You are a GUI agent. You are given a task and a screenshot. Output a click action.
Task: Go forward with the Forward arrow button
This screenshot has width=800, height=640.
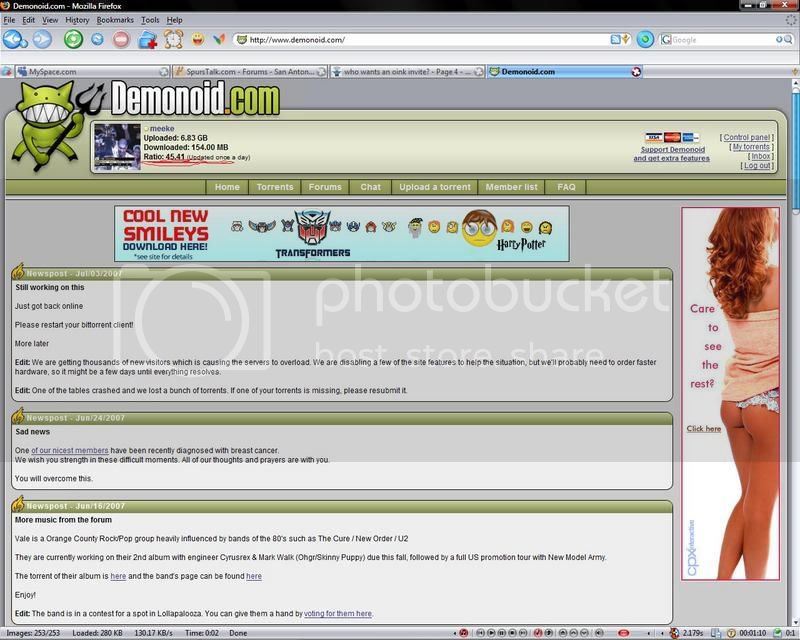pos(42,39)
